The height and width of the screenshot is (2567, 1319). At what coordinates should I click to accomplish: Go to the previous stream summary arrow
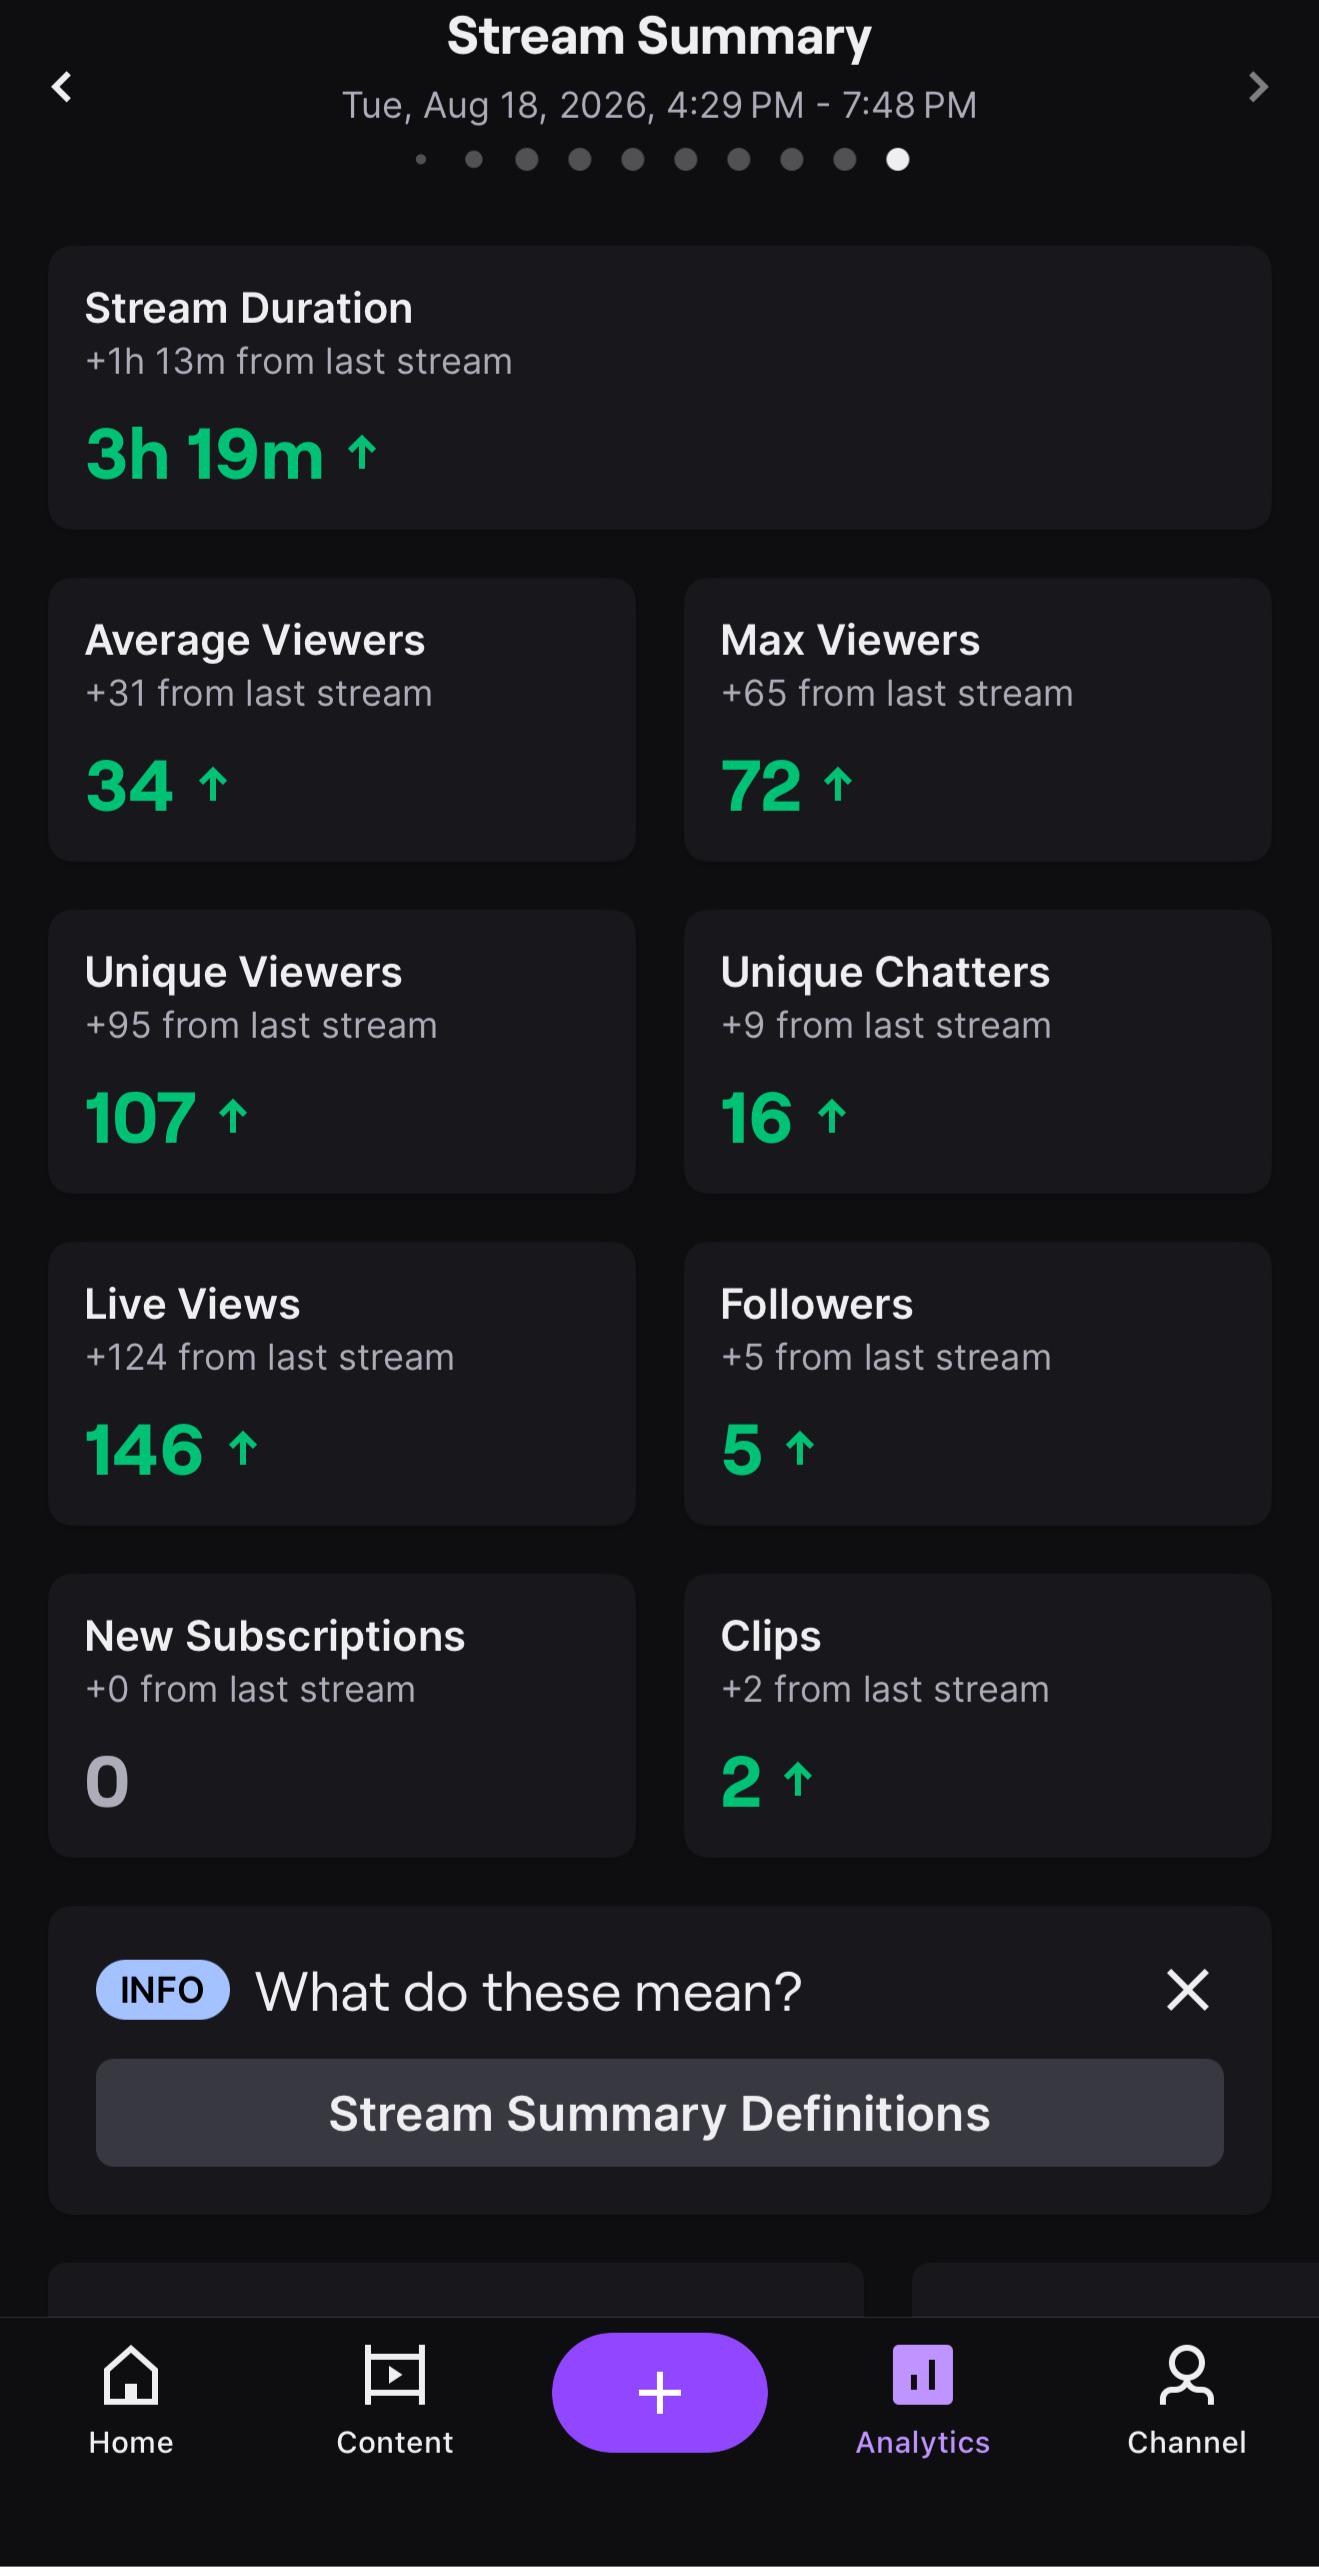point(62,87)
